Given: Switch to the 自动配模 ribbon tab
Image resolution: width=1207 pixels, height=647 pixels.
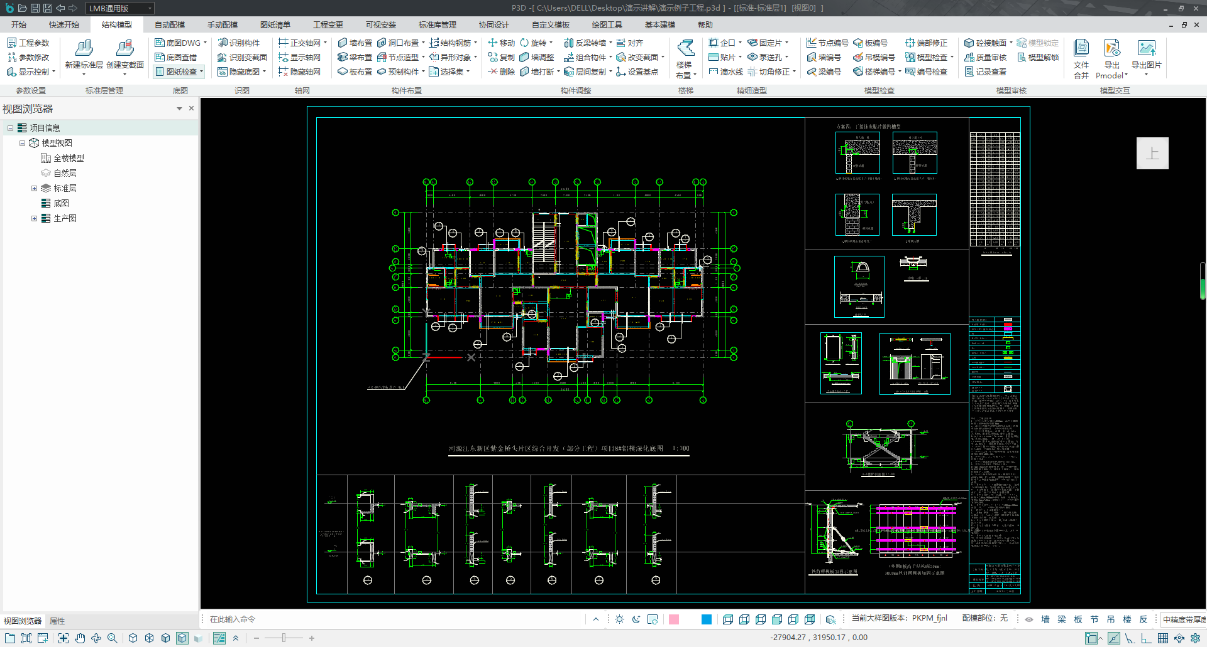Looking at the screenshot, I should [x=169, y=23].
